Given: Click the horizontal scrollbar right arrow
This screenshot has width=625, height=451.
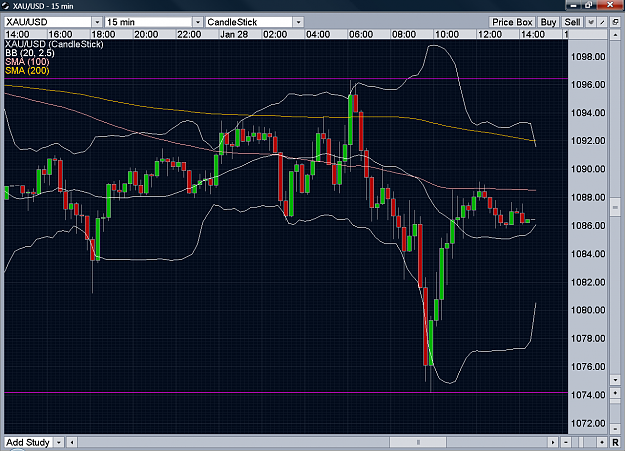Looking at the screenshot, I should (553, 442).
